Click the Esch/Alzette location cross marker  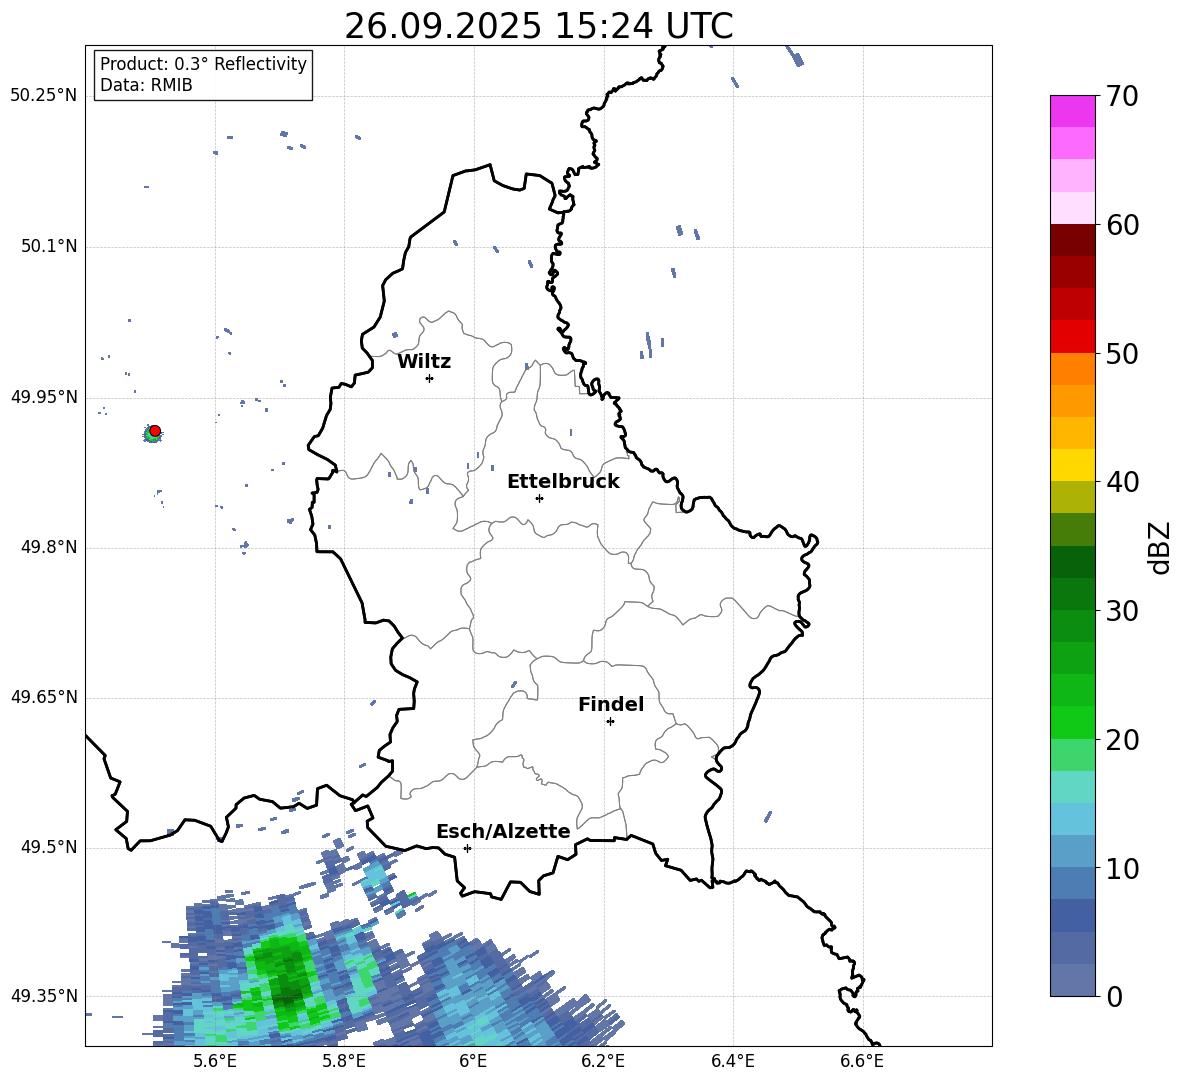tap(467, 848)
